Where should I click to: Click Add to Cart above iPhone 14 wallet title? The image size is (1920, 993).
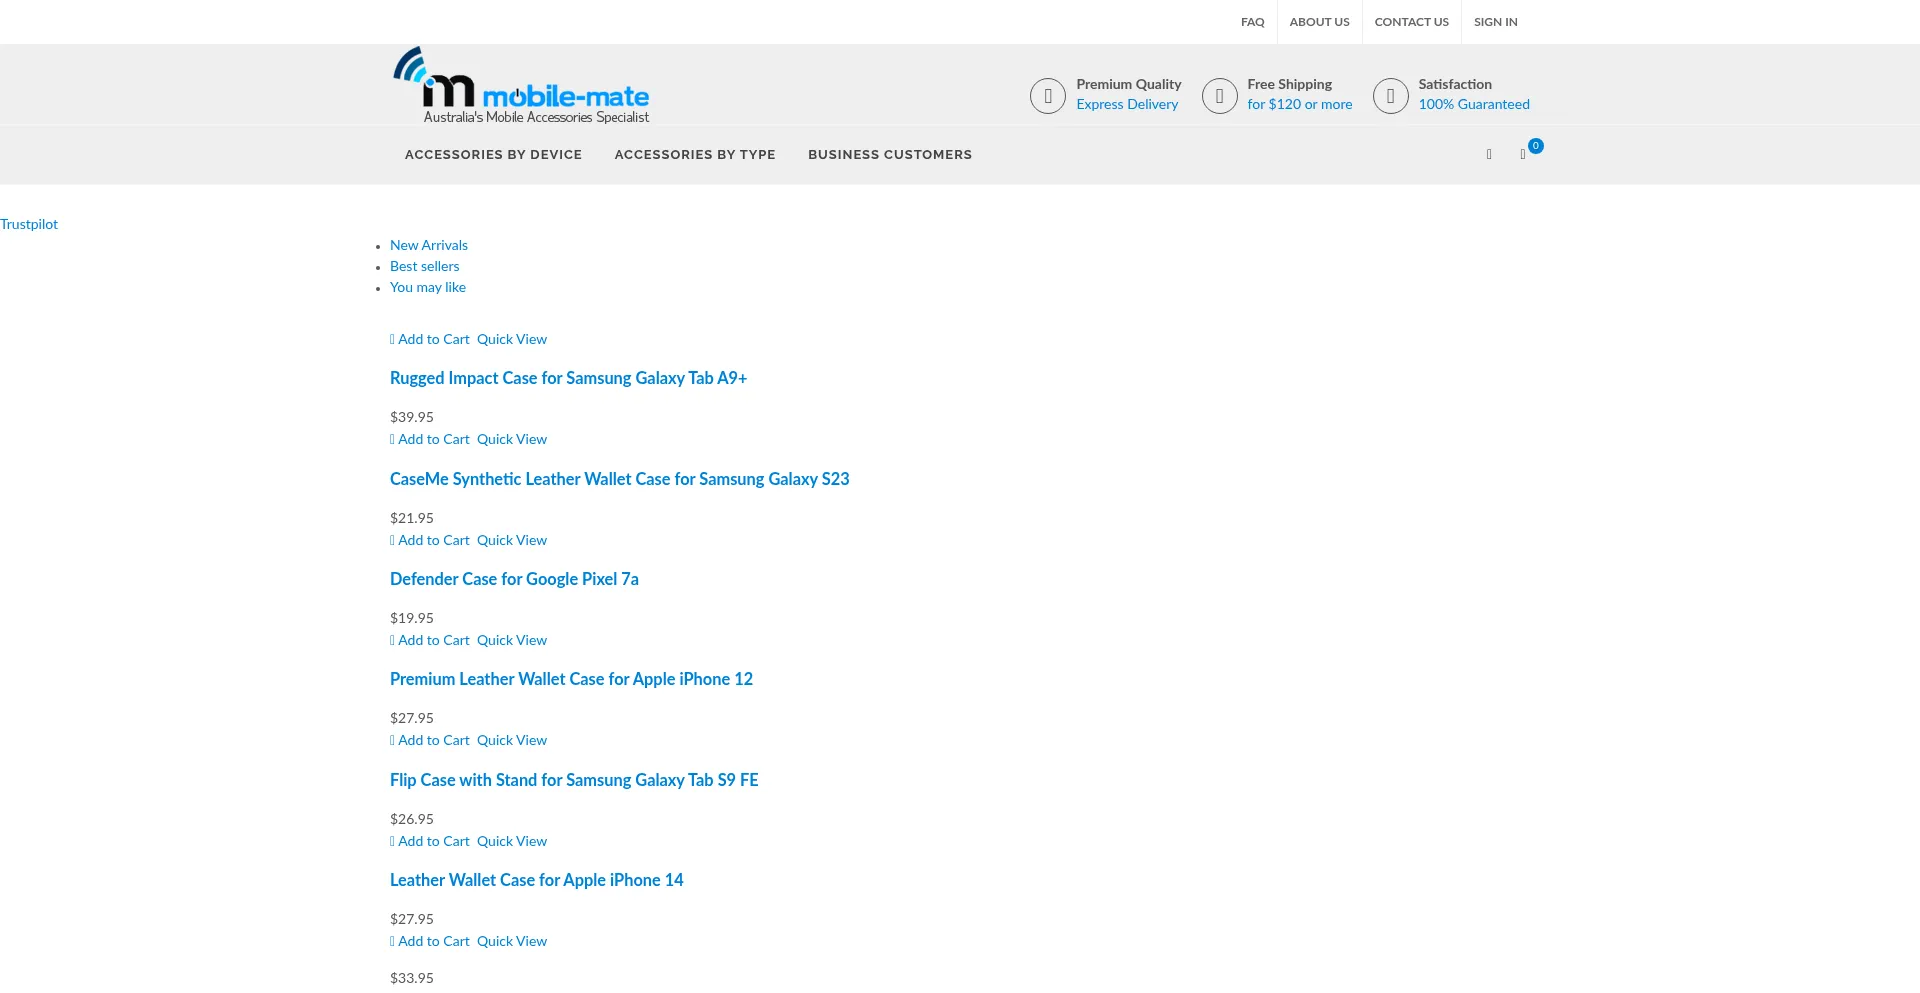(x=430, y=841)
